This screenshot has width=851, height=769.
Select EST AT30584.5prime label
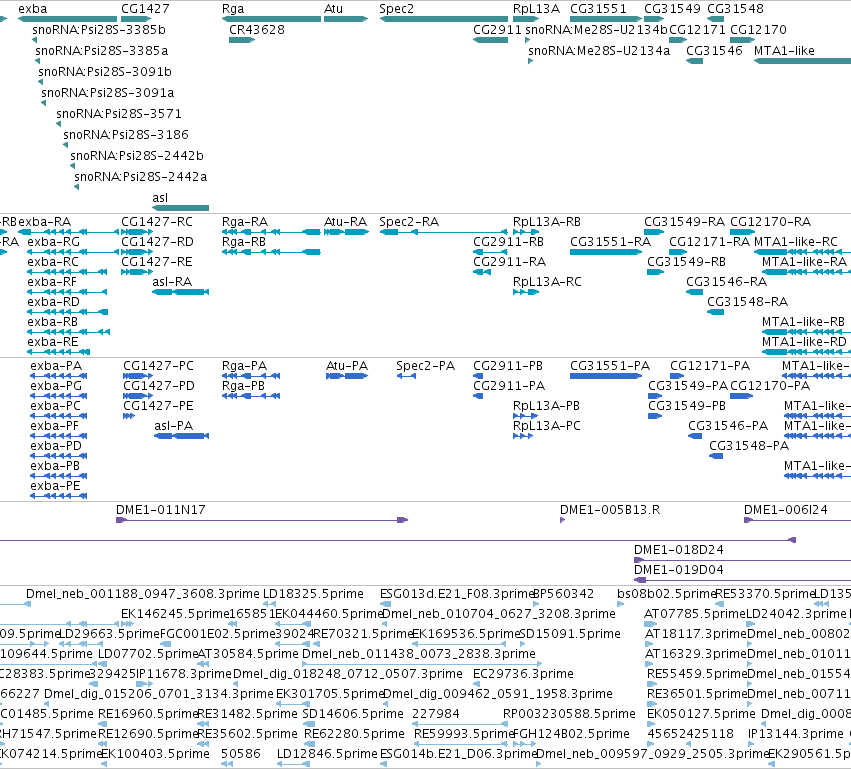[x=248, y=654]
